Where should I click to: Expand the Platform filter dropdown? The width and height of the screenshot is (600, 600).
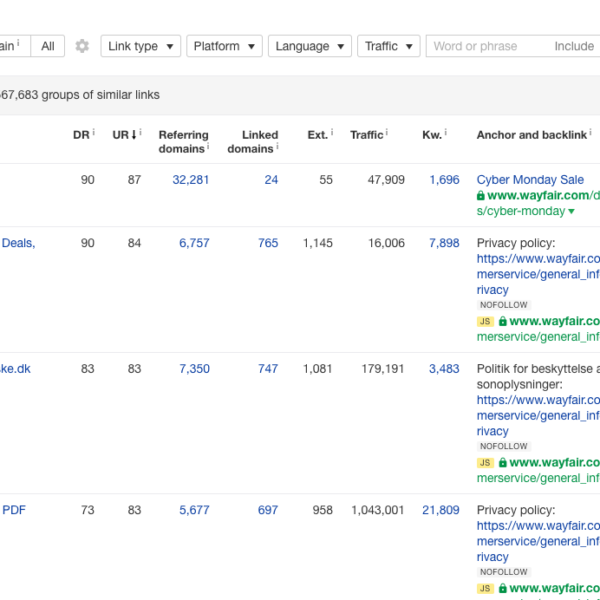224,46
